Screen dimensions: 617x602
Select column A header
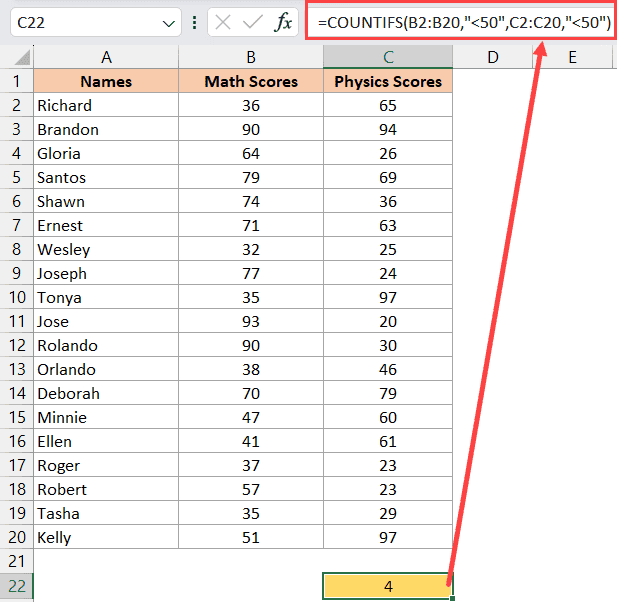pos(106,59)
